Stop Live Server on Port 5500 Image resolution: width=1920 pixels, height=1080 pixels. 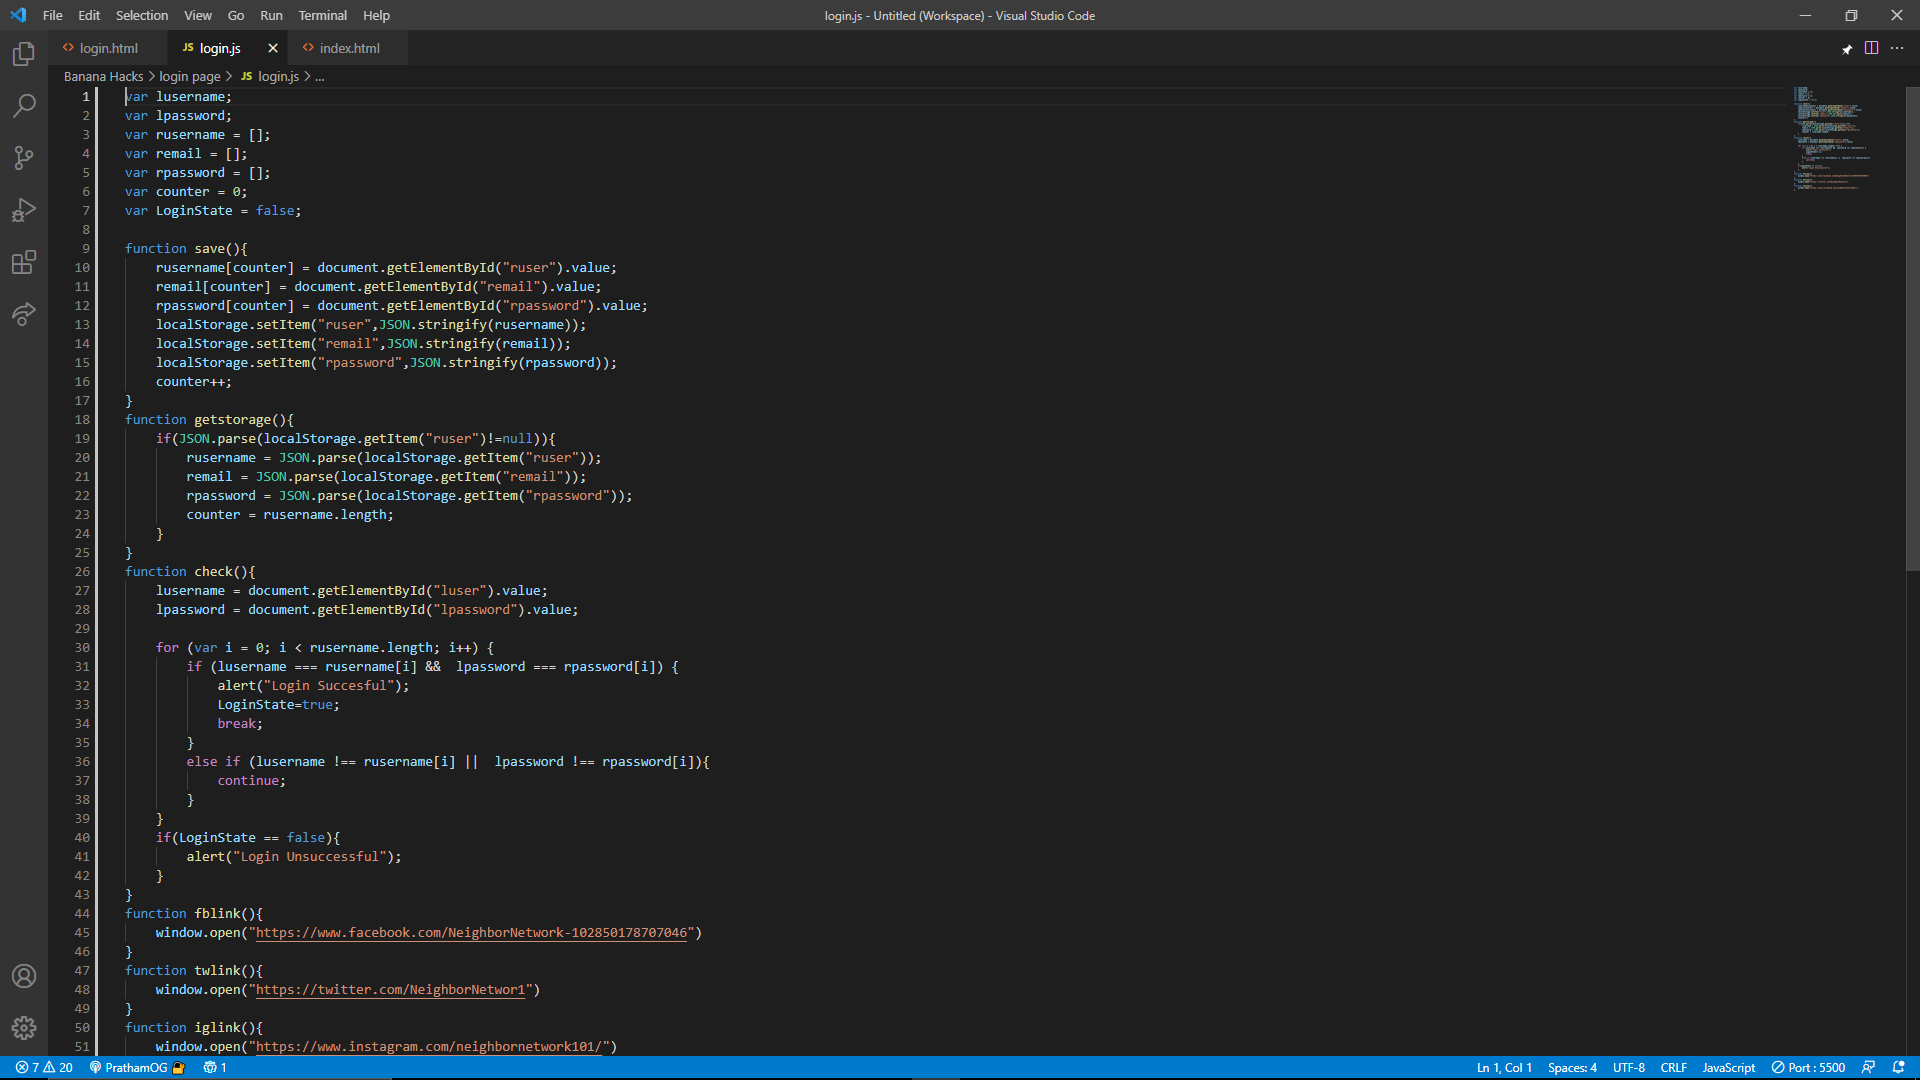tap(1808, 1067)
